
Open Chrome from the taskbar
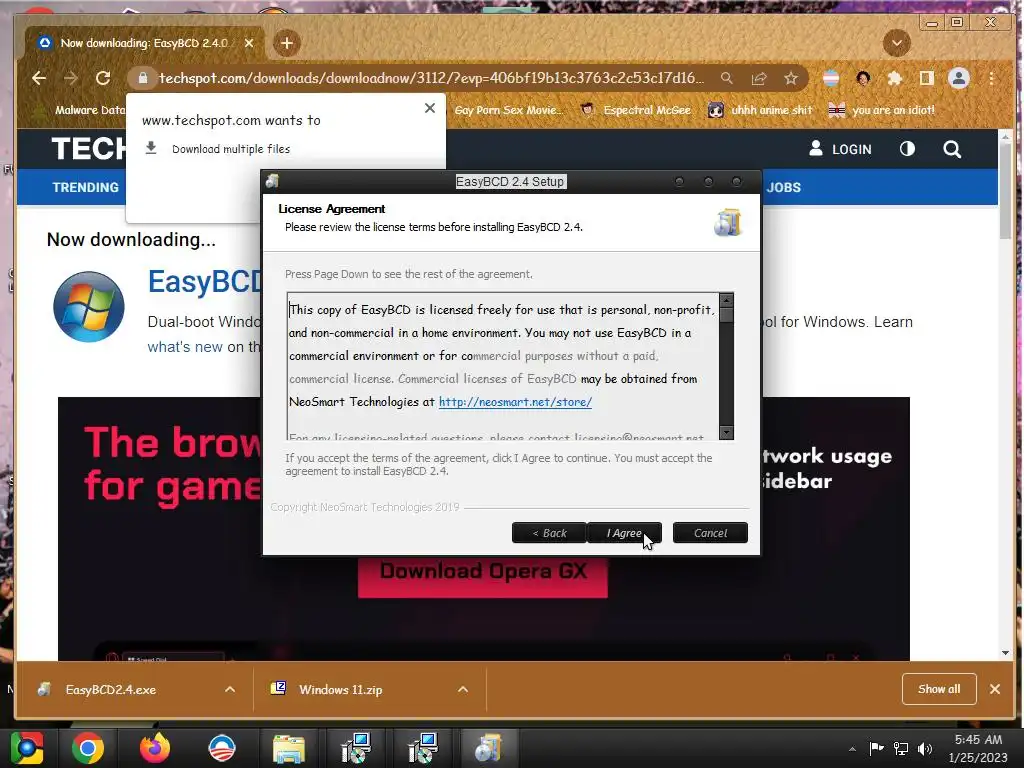point(88,748)
